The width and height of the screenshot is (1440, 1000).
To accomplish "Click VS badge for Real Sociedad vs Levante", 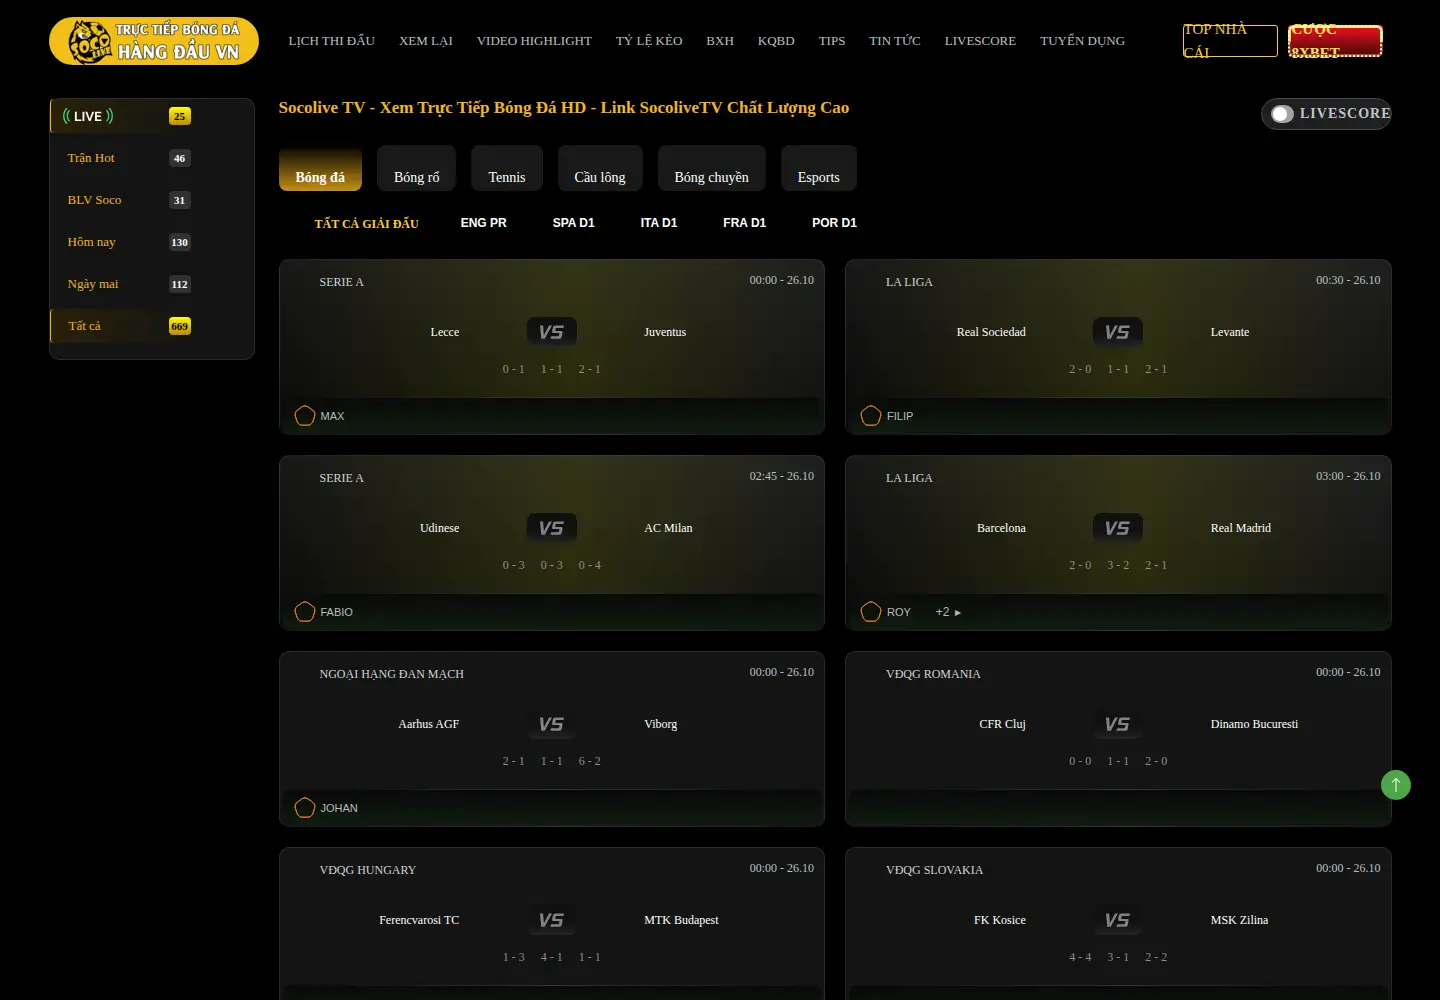I will (1117, 332).
